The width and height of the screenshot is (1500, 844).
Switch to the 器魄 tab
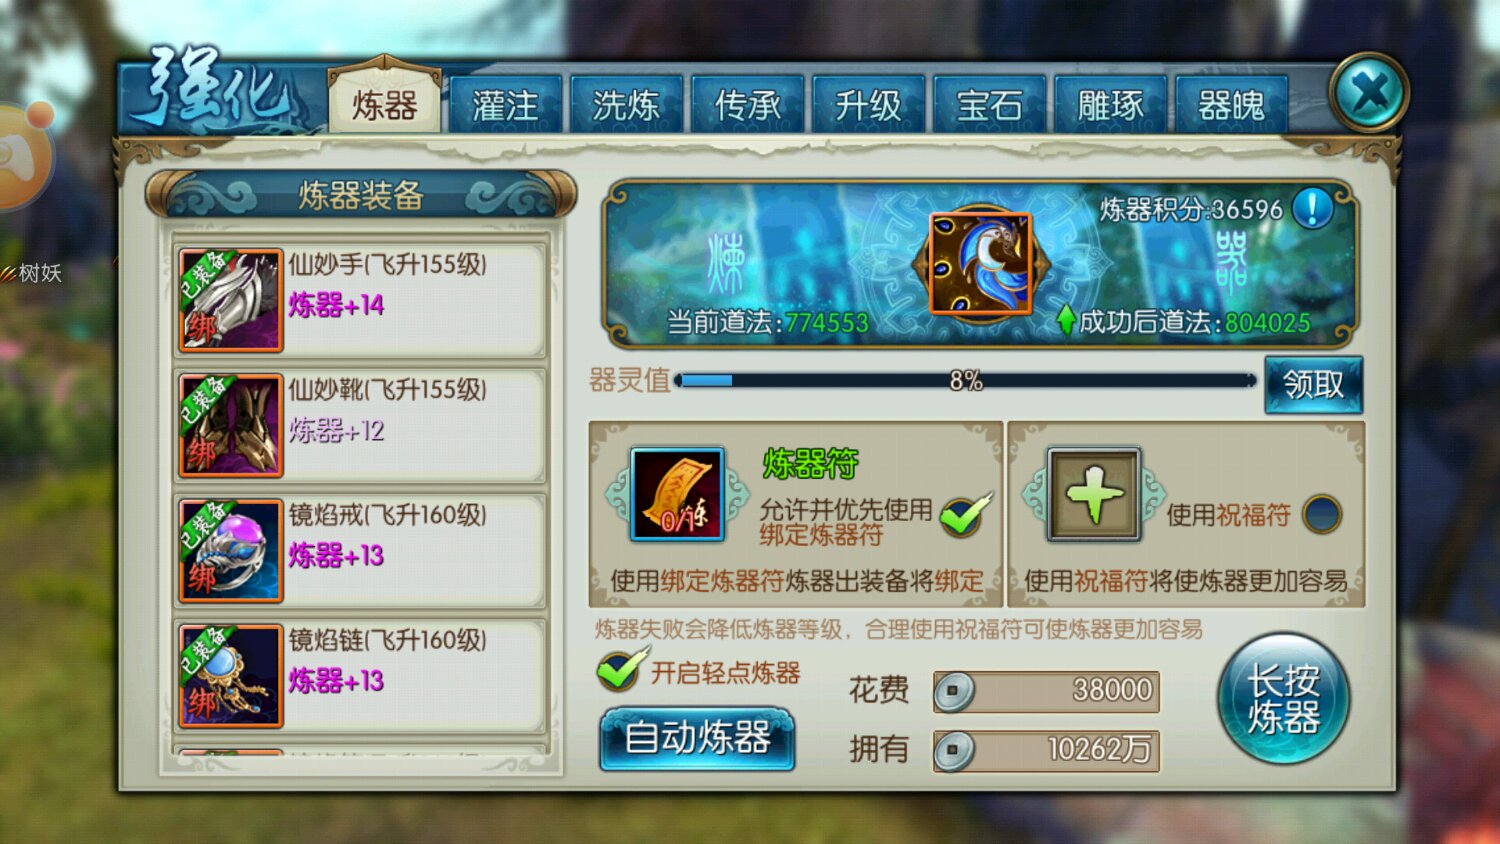[1231, 104]
